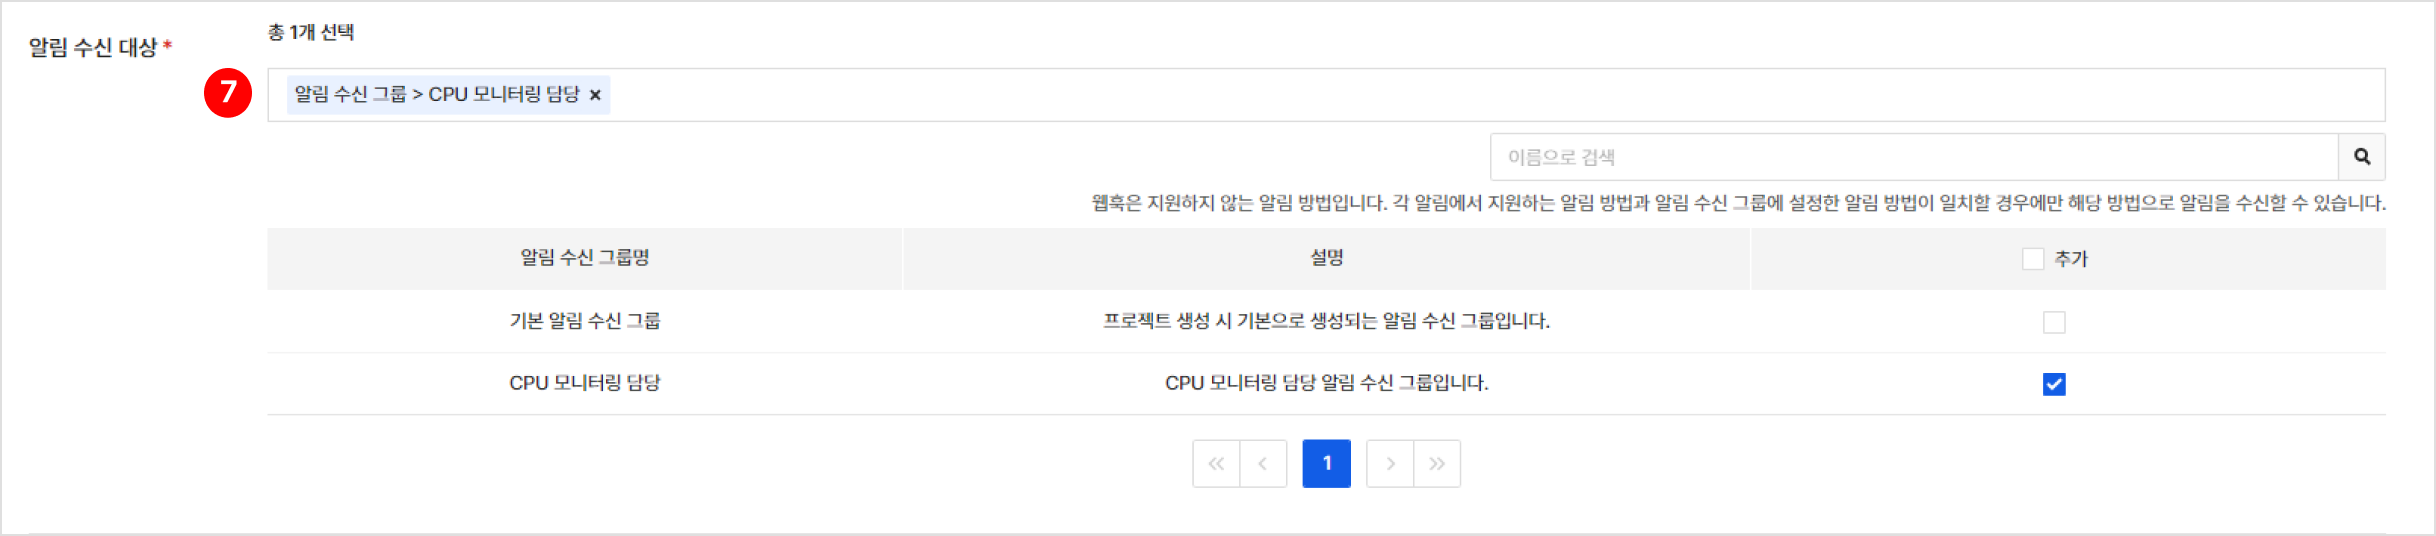Image resolution: width=2436 pixels, height=536 pixels.
Task: Uncheck the CPU 모니터링 담당 row checkbox
Action: pyautogui.click(x=2054, y=384)
